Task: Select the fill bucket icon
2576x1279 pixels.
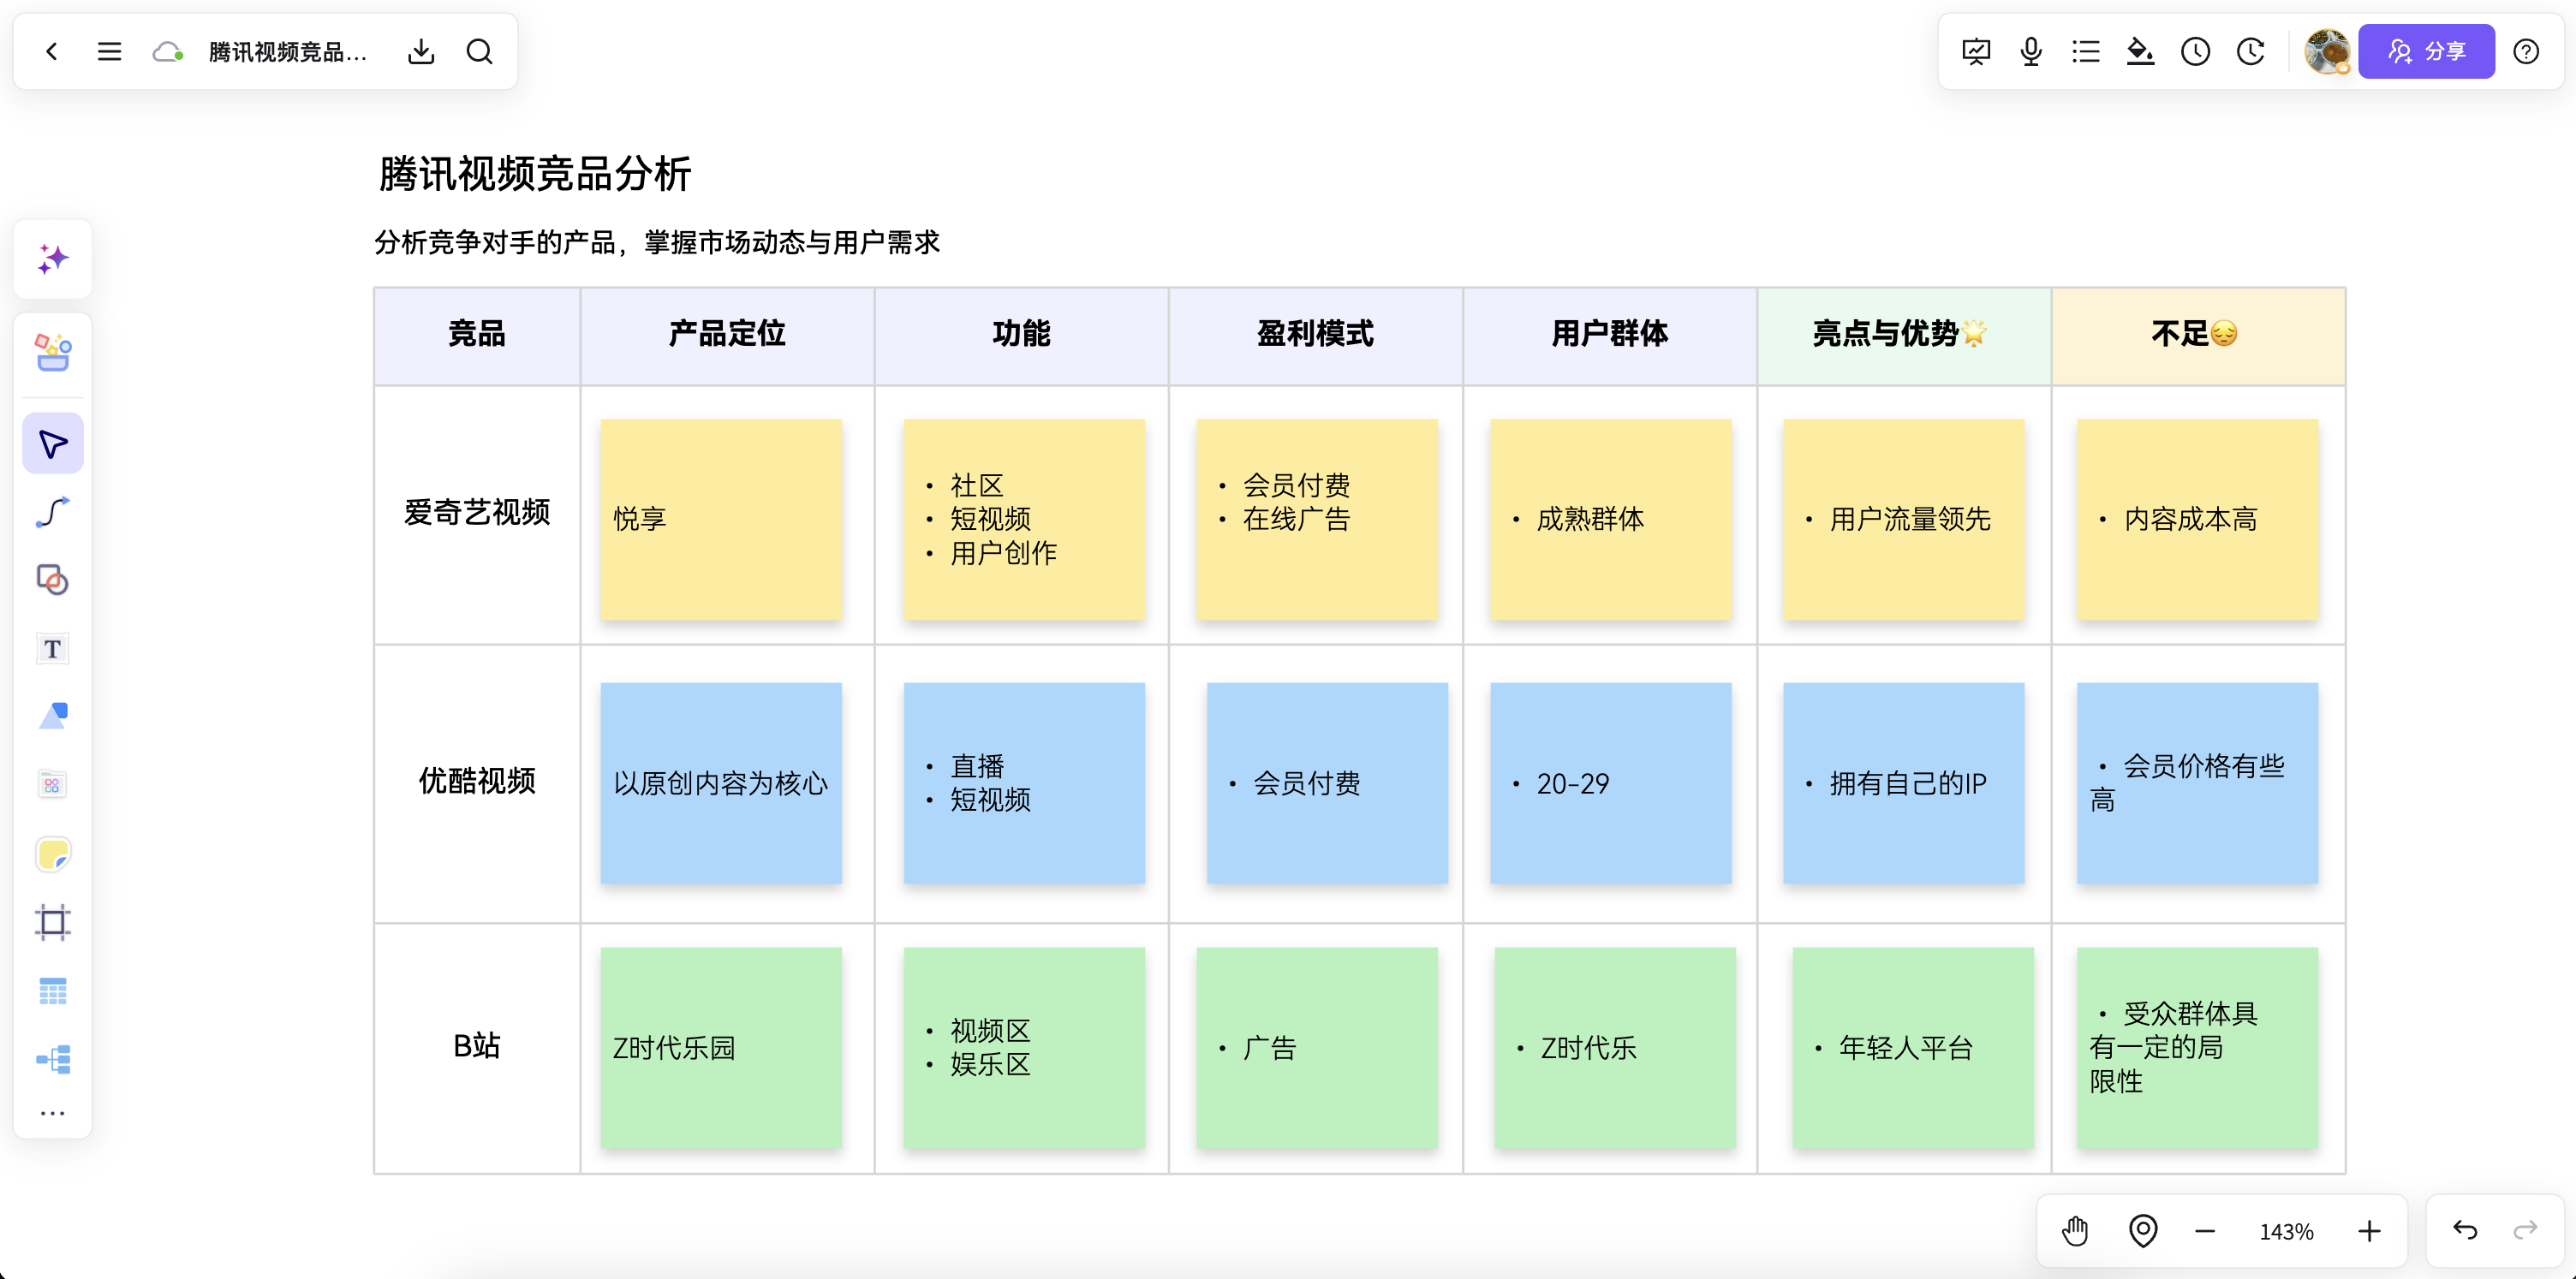Action: pos(2140,51)
